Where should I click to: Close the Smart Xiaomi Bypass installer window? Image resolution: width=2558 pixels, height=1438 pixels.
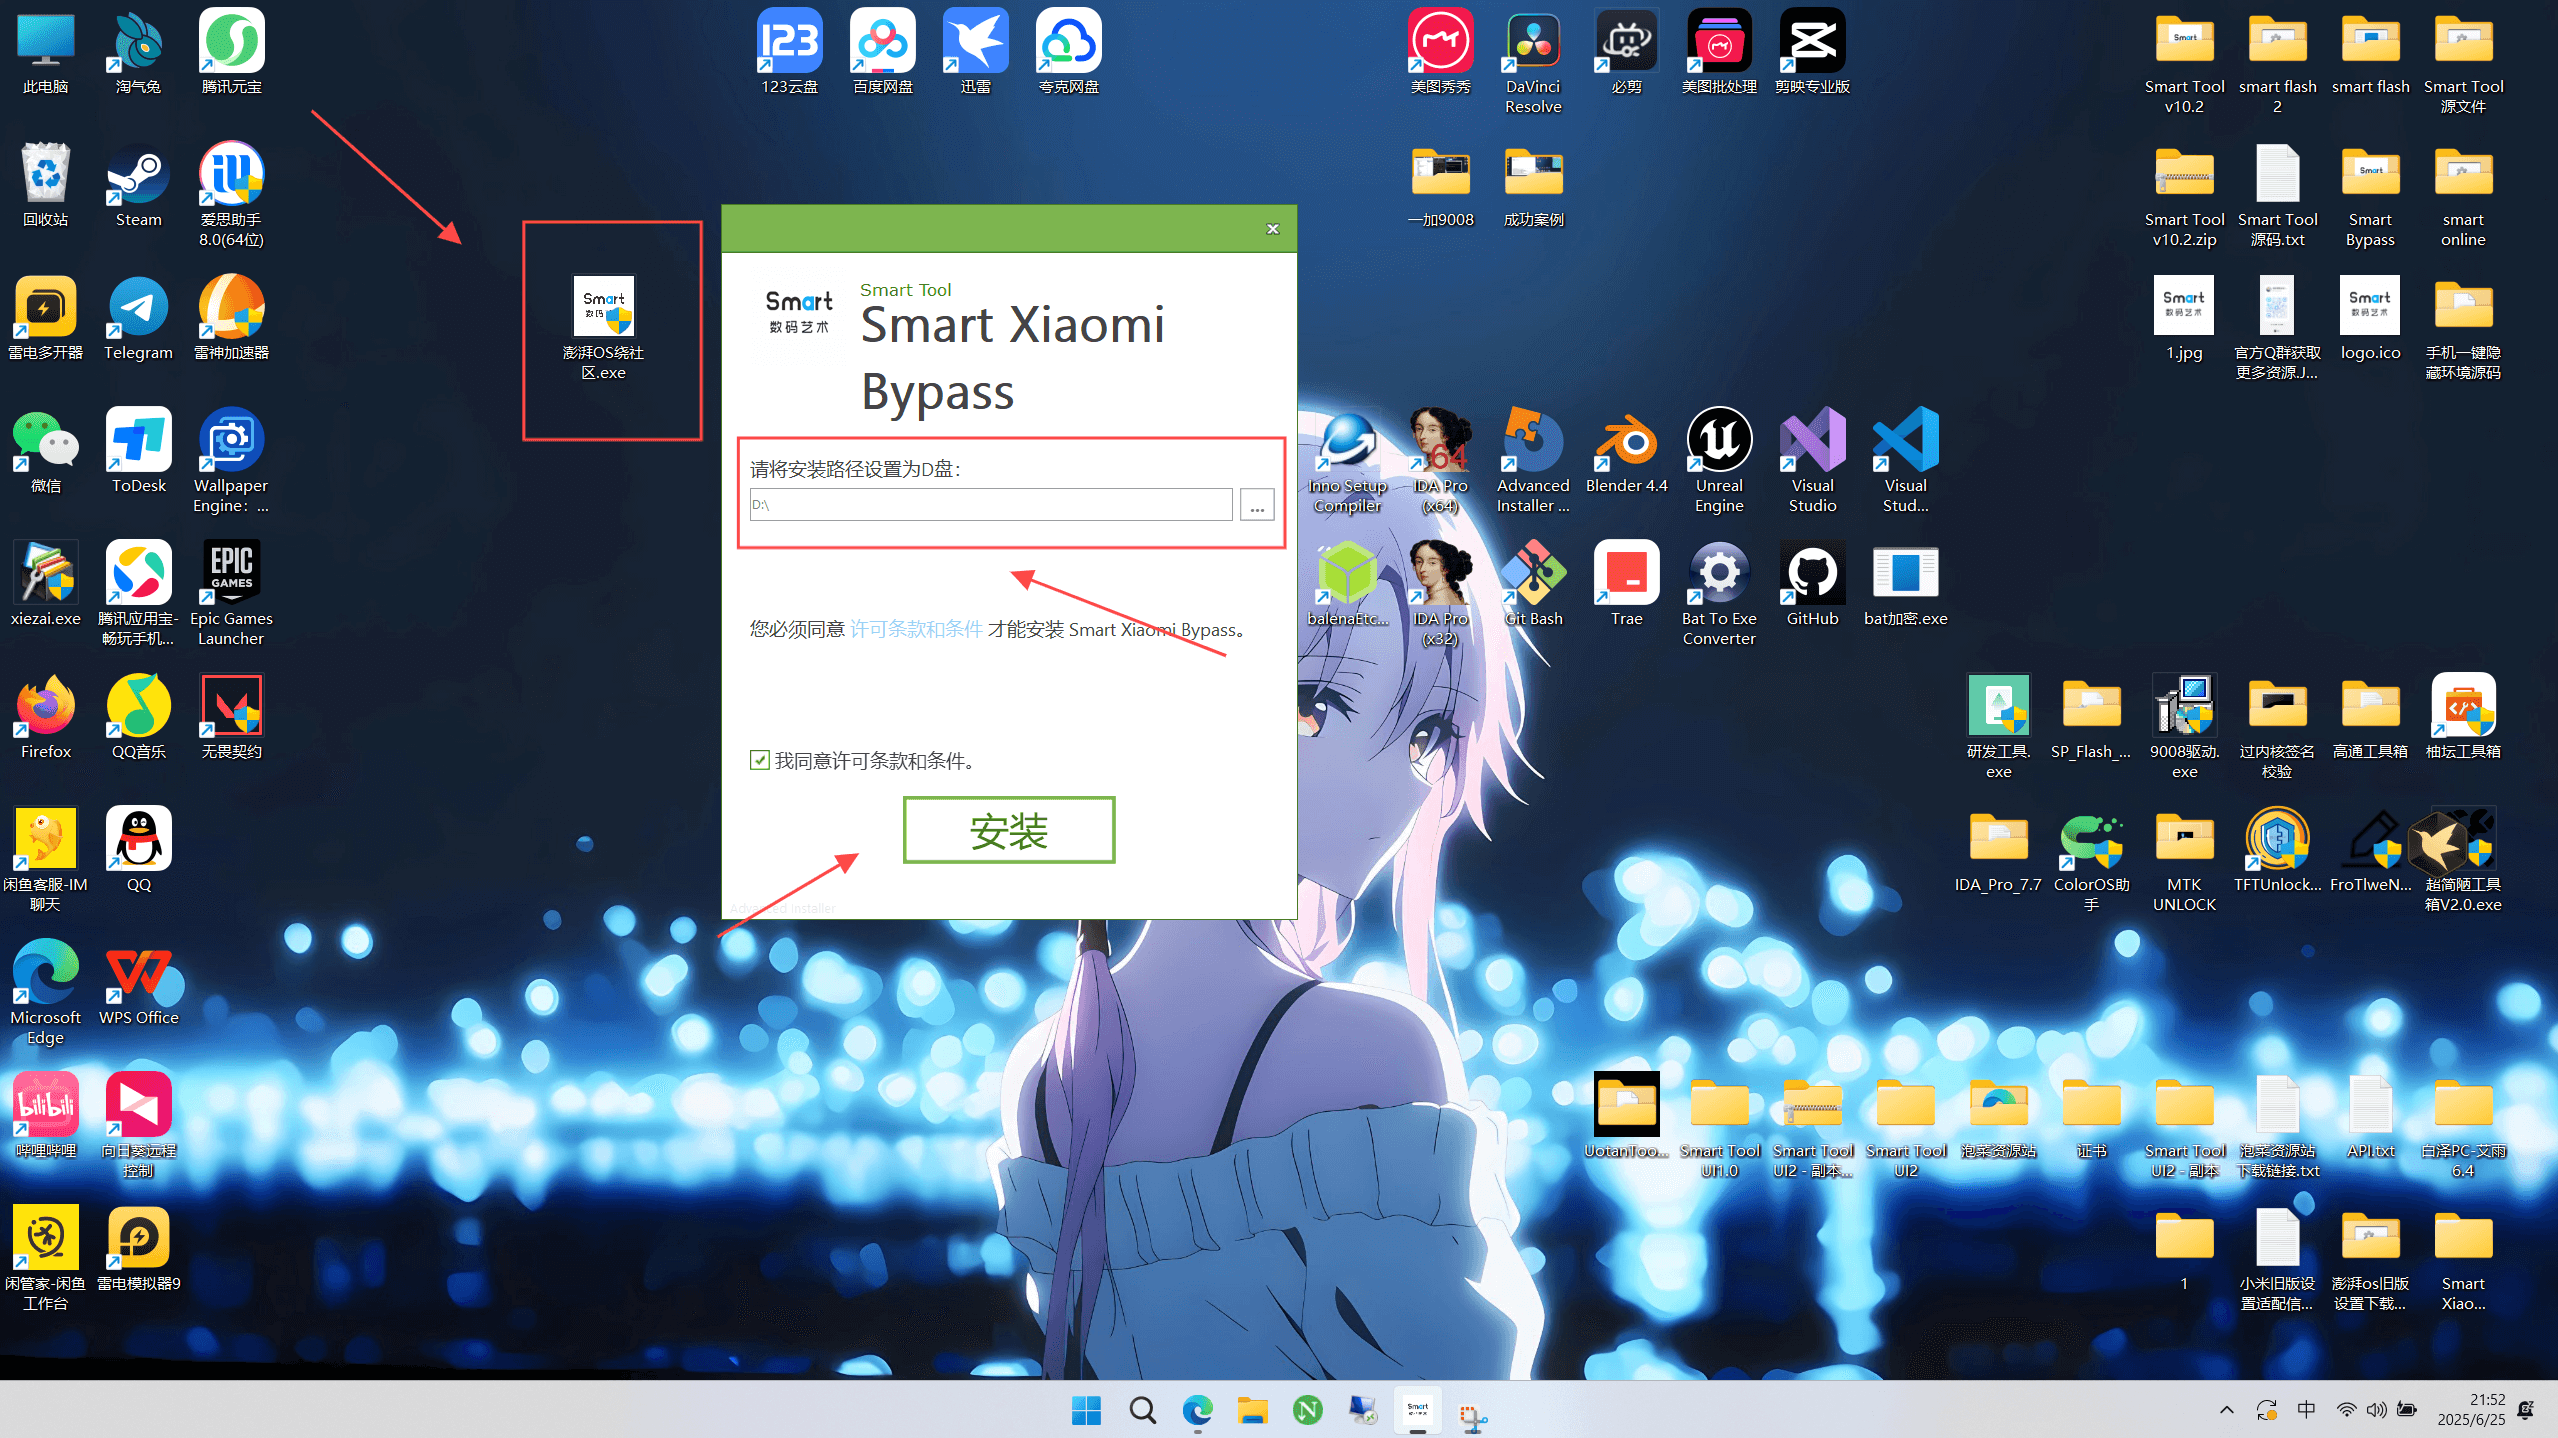[1272, 229]
